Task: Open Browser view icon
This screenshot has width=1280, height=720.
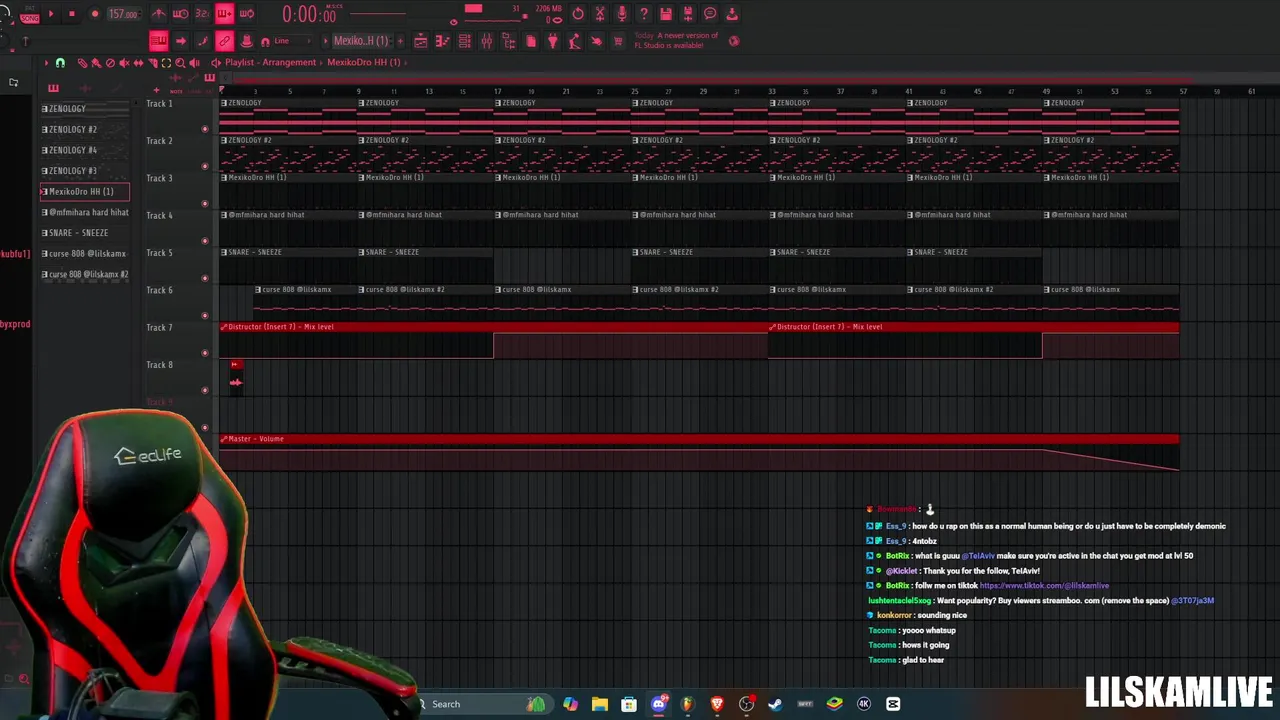Action: click(x=509, y=41)
